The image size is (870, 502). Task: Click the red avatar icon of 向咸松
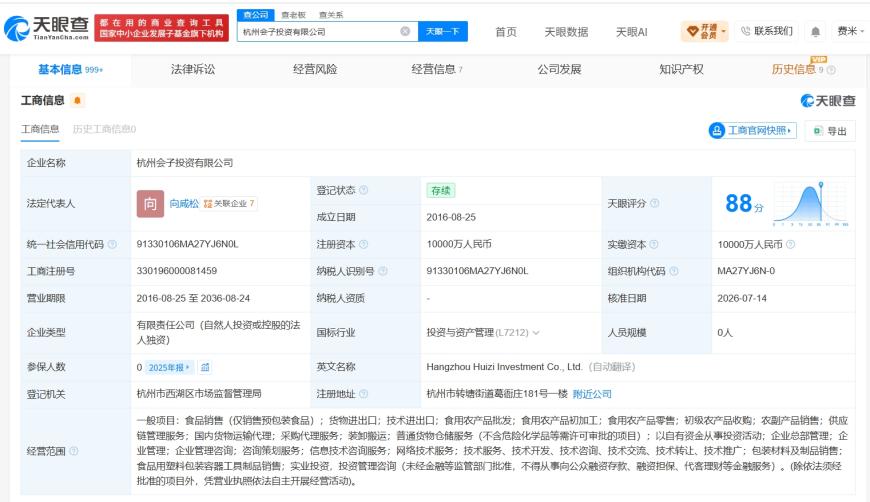[150, 204]
